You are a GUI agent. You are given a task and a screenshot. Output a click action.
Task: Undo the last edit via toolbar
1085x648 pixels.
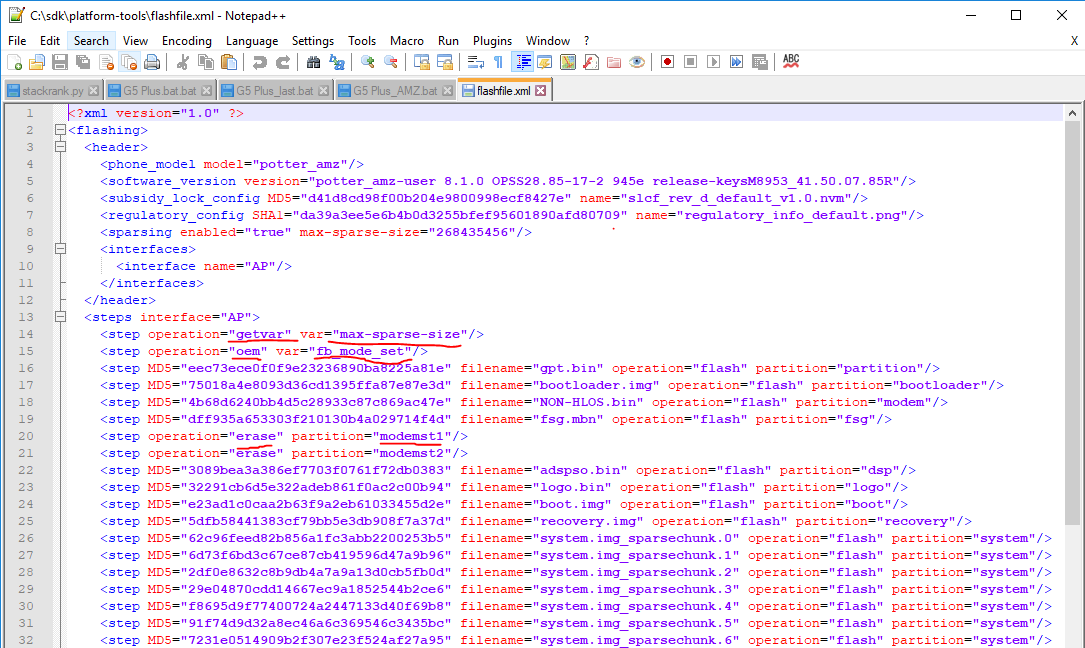tap(259, 62)
